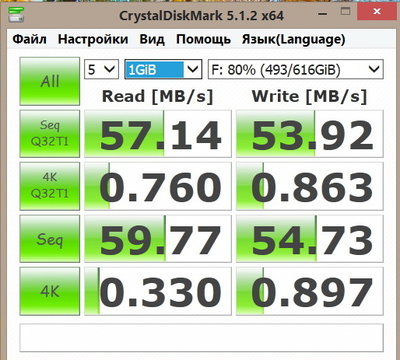Viewport: 400px width, 360px height.
Task: Select the Seq write value 54.73
Action: [x=310, y=239]
